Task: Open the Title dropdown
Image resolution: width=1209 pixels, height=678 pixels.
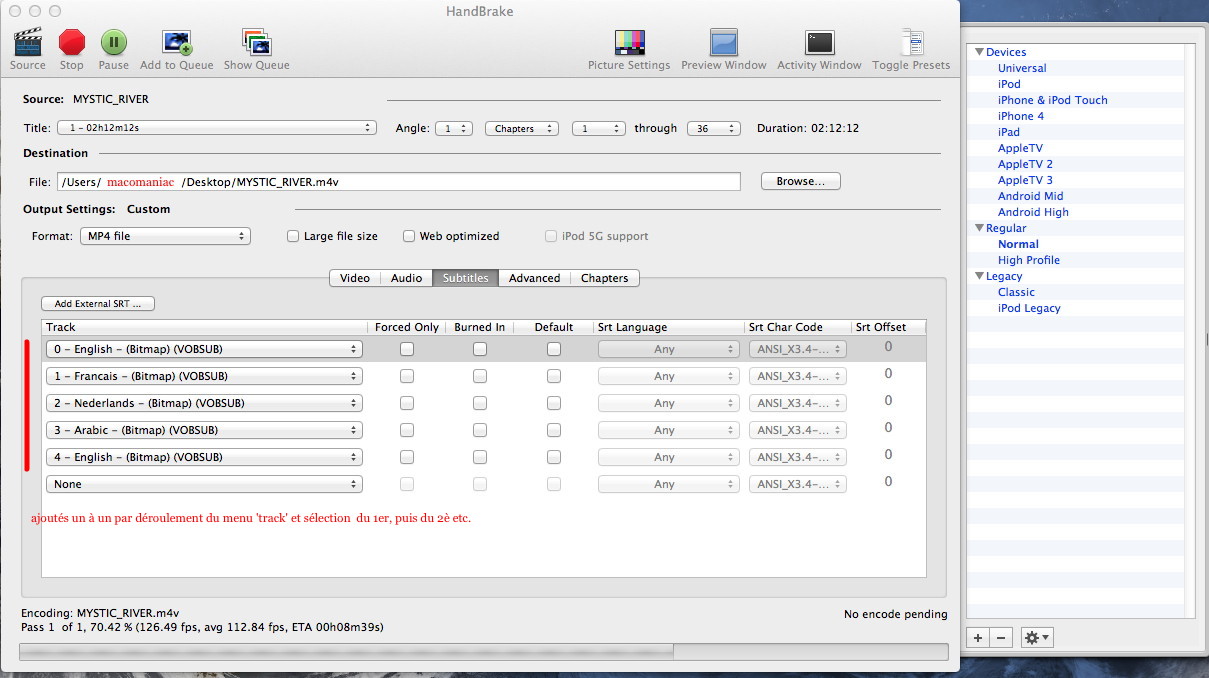Action: [x=216, y=128]
